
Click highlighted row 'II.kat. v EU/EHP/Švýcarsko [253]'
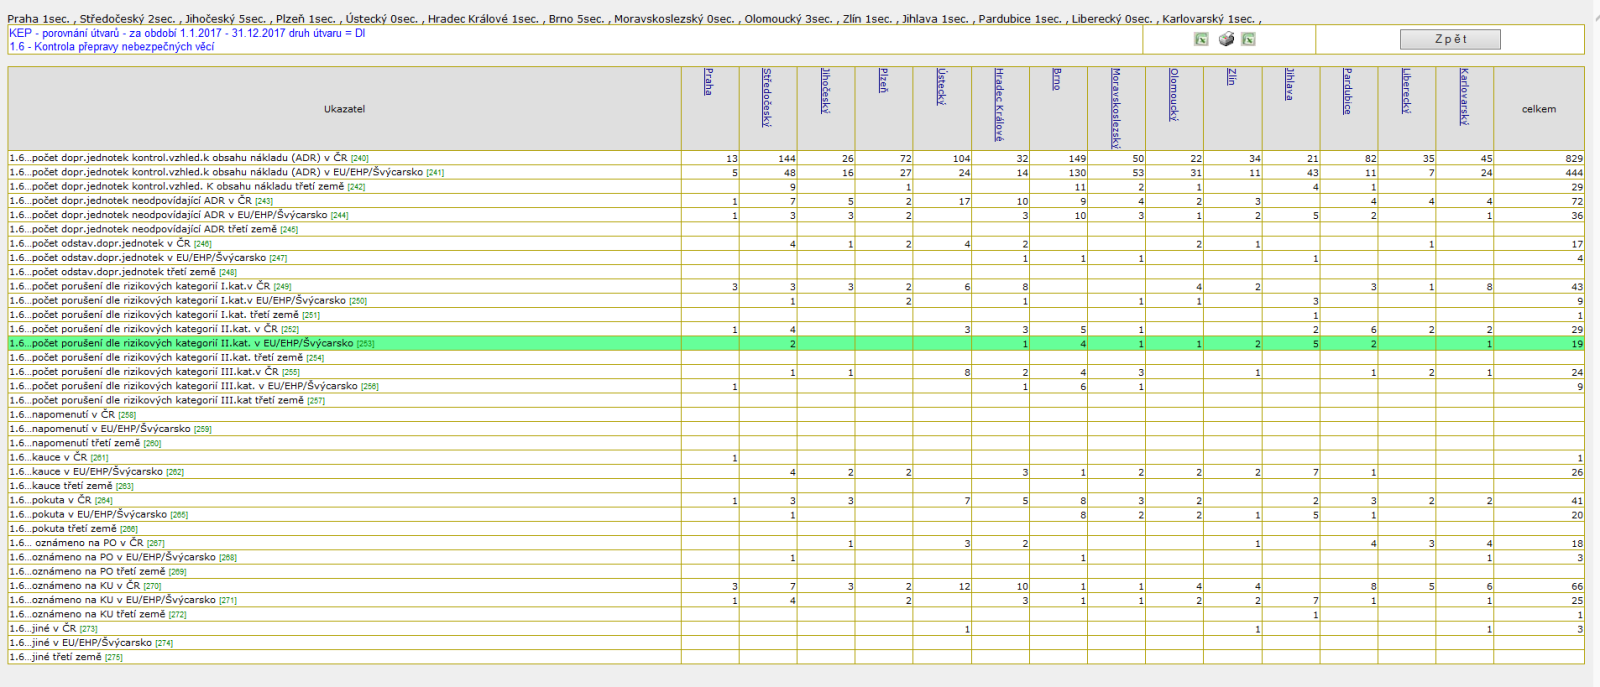pos(796,343)
